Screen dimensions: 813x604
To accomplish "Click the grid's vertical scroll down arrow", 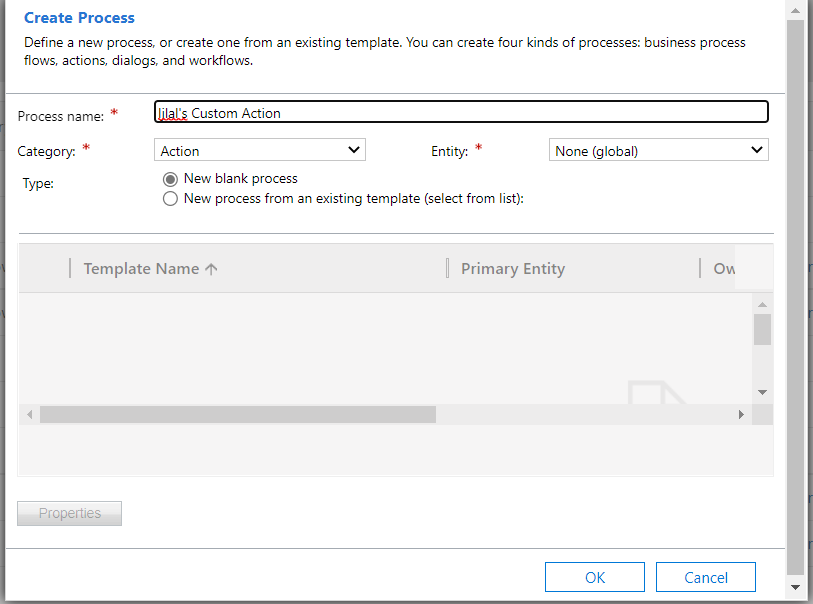I will click(762, 392).
